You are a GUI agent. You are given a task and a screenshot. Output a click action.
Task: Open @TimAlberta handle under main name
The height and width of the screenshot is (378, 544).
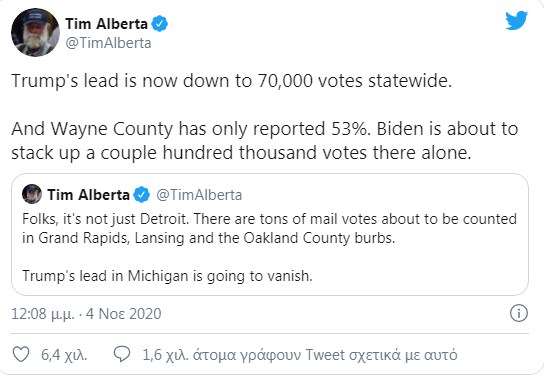point(108,43)
